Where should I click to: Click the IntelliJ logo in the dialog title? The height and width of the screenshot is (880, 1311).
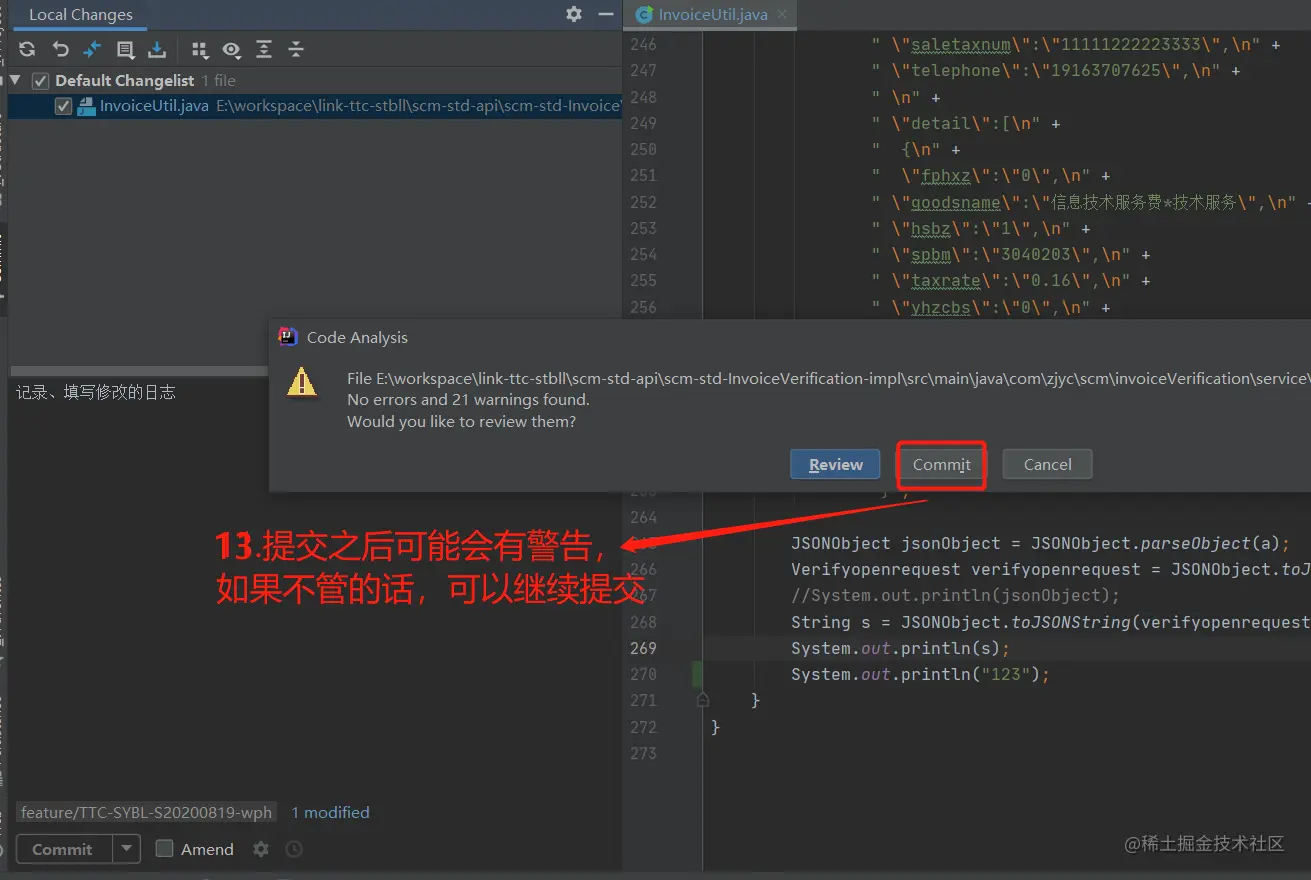[288, 337]
